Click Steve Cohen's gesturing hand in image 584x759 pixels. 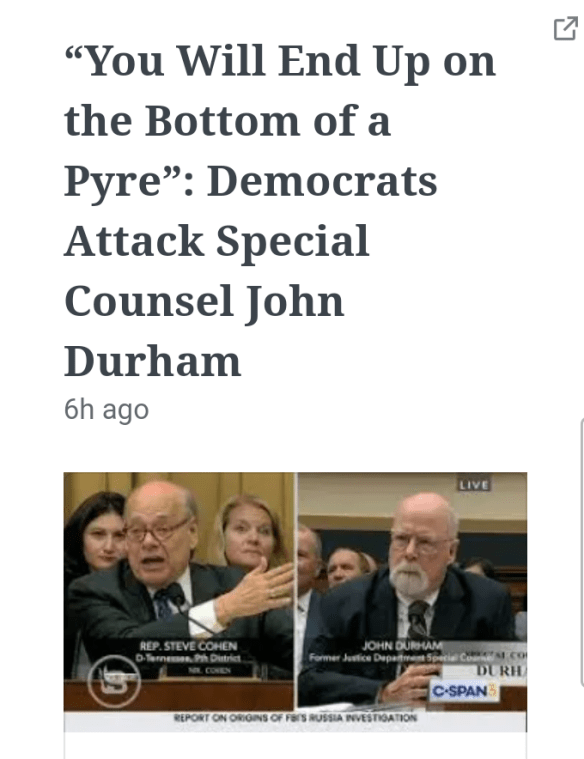[256, 590]
